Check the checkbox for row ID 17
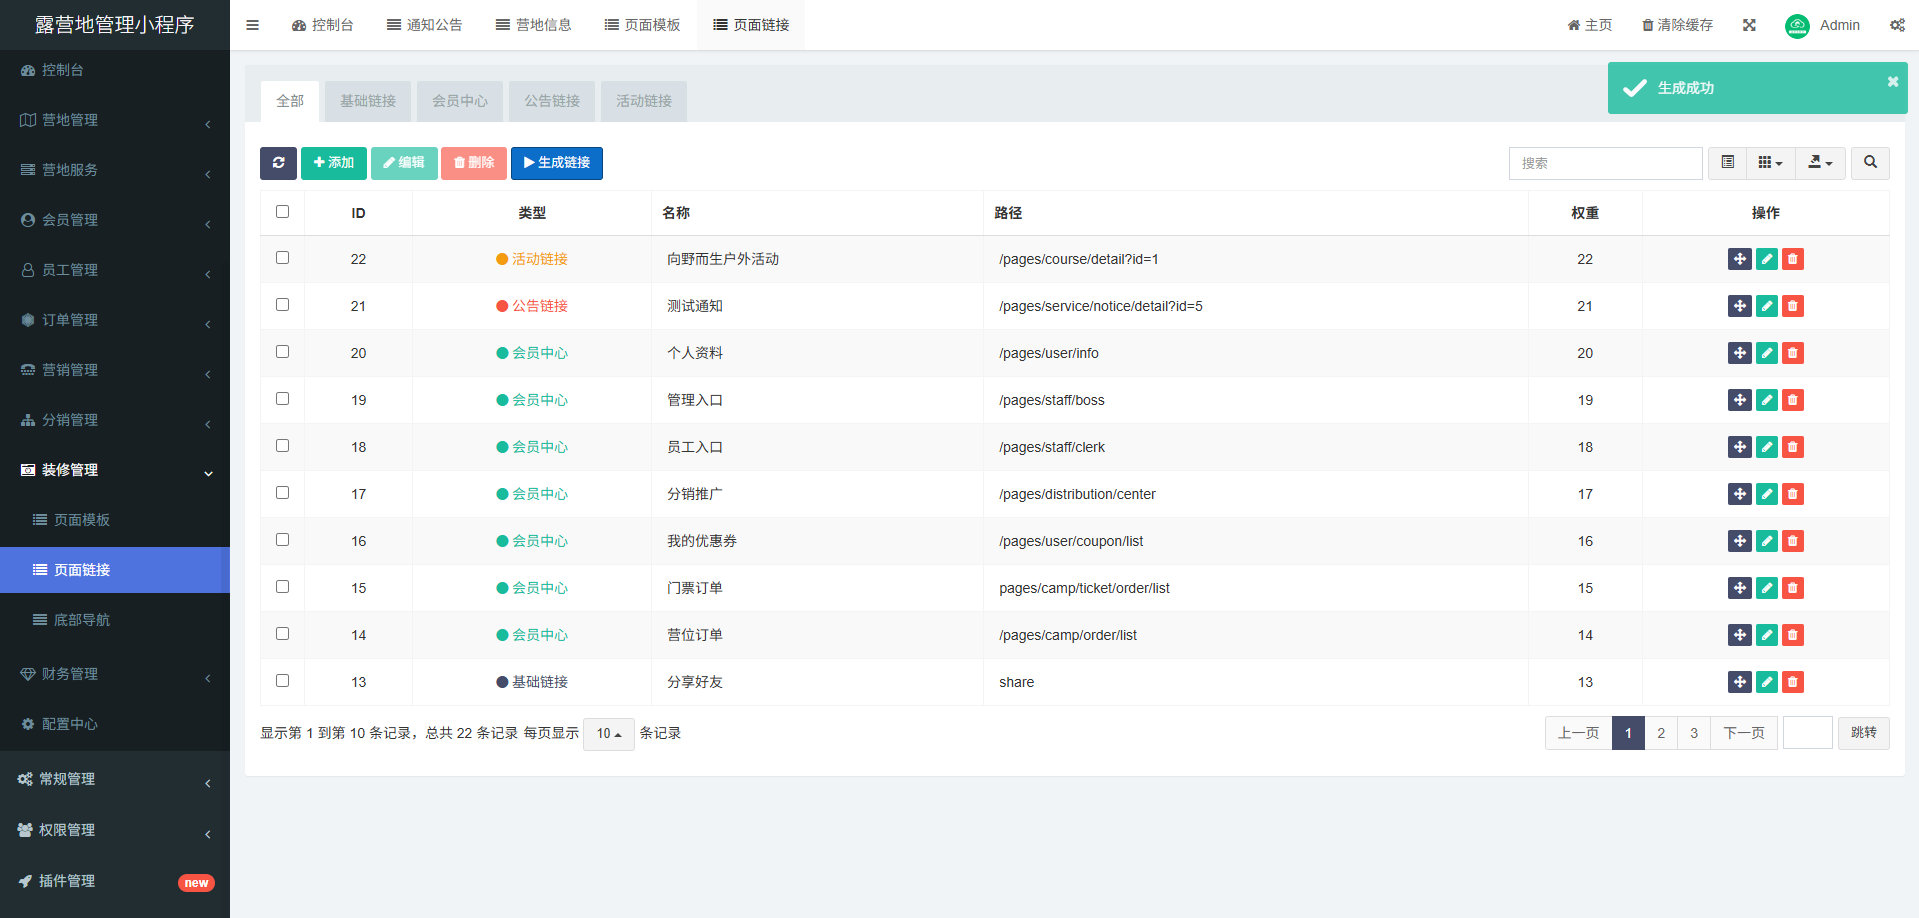 coord(282,492)
